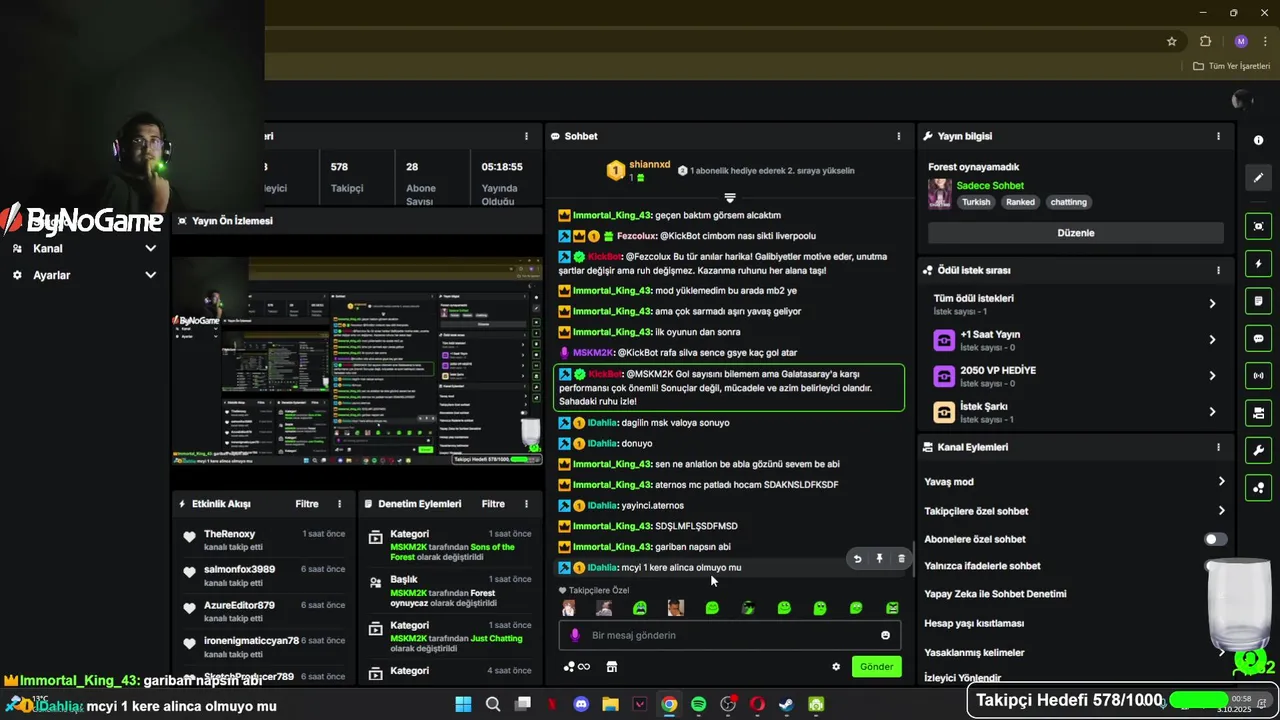Click the lightning bolt icon in the right rail
The width and height of the screenshot is (1280, 720).
[x=1258, y=264]
